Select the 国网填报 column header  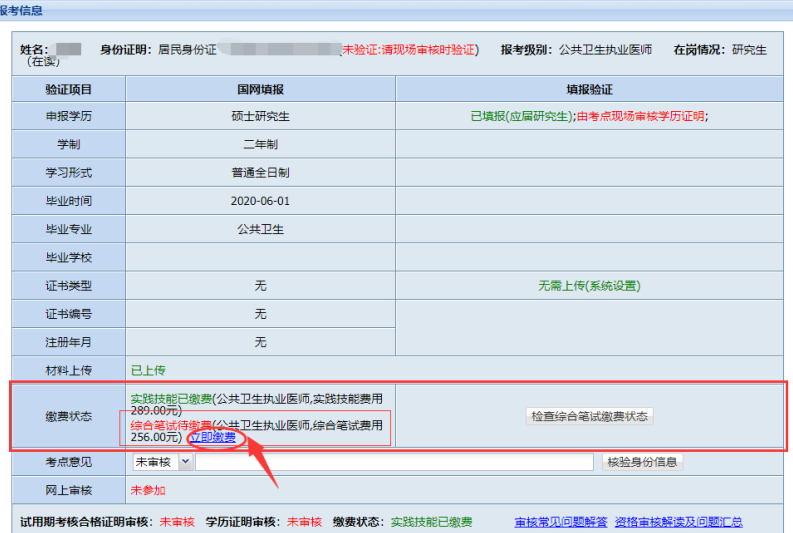[x=260, y=89]
